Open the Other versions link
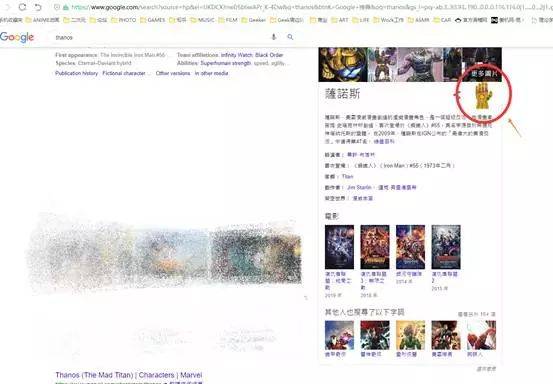 pos(173,73)
